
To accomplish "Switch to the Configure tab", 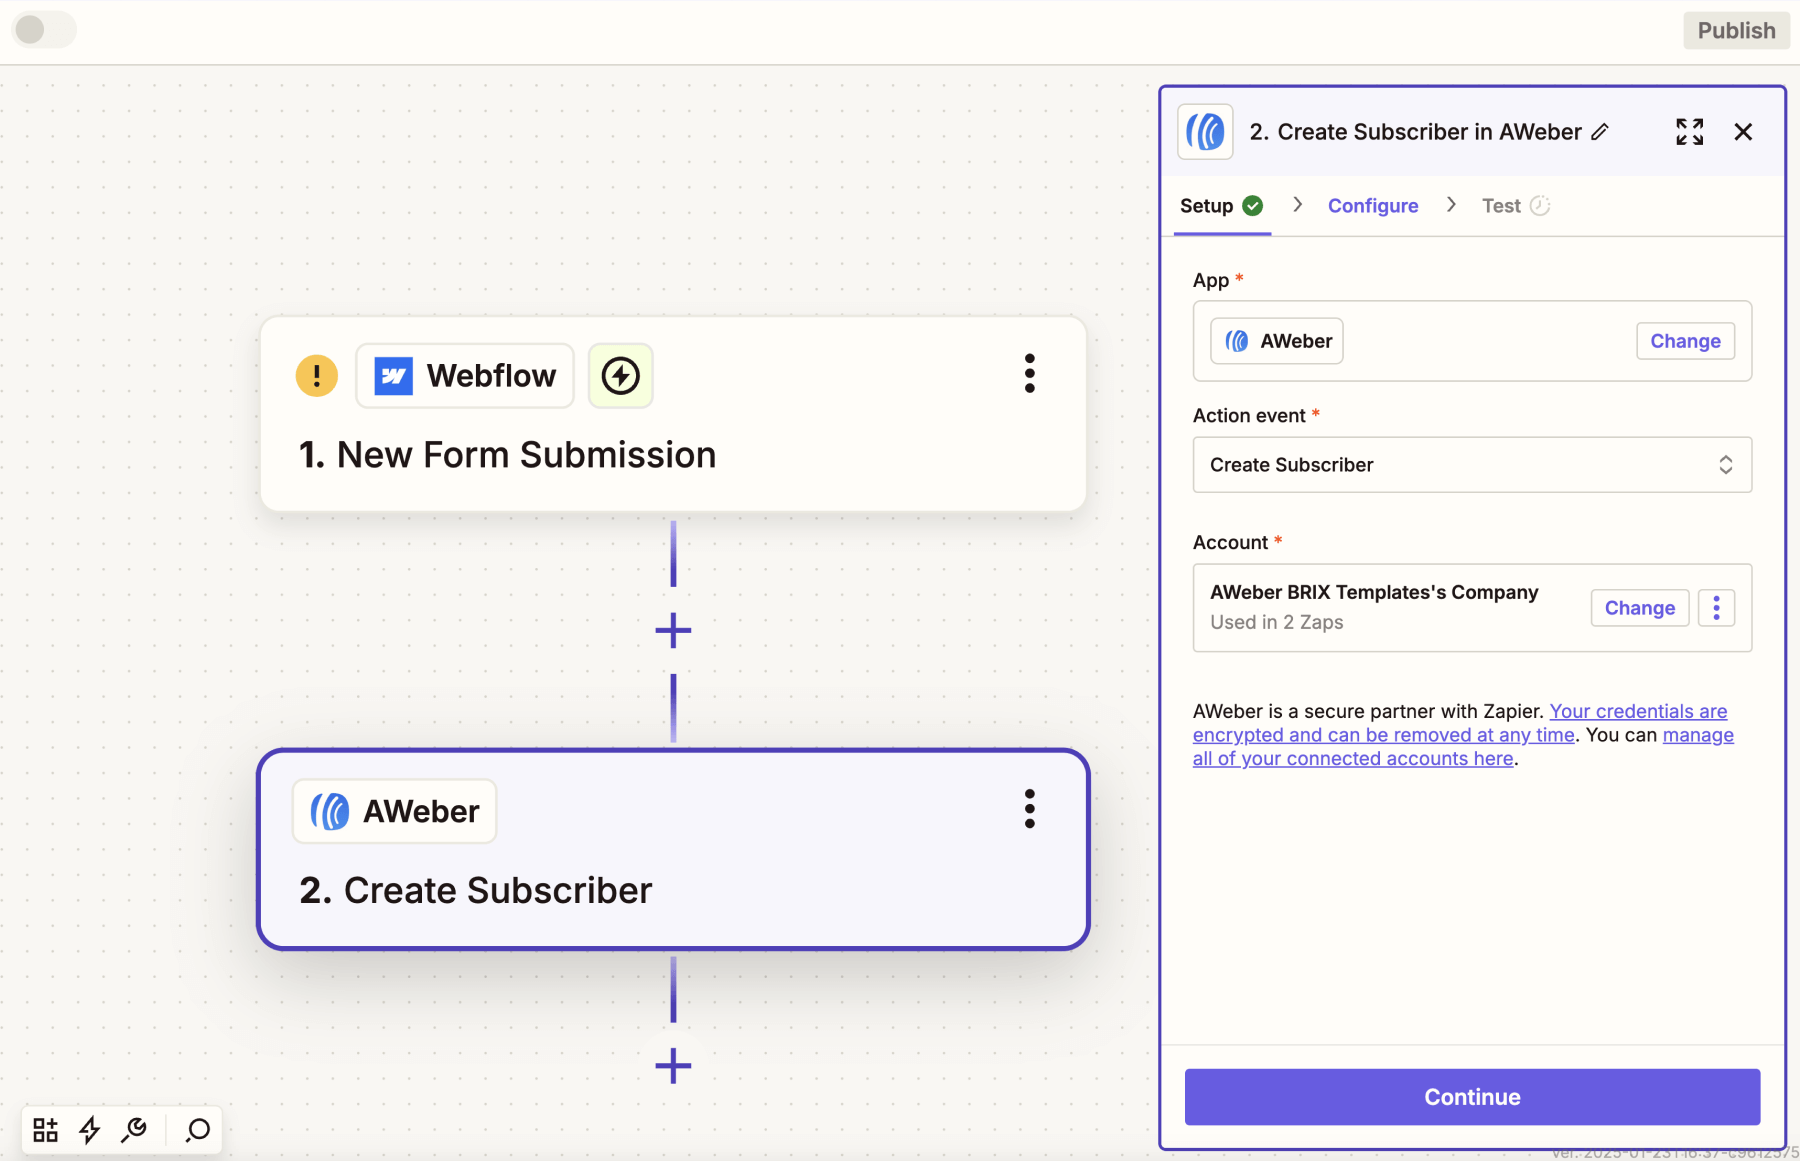I will point(1373,206).
